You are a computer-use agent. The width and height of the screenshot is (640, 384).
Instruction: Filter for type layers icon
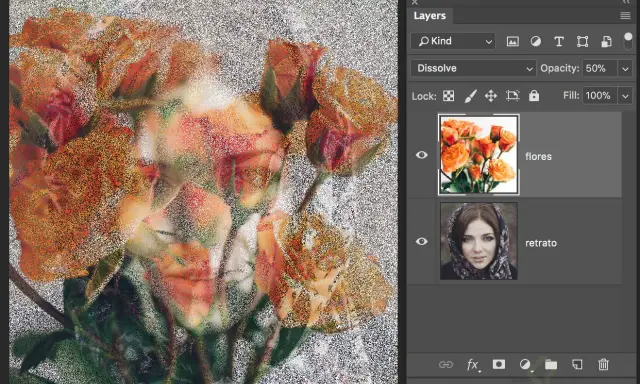559,41
